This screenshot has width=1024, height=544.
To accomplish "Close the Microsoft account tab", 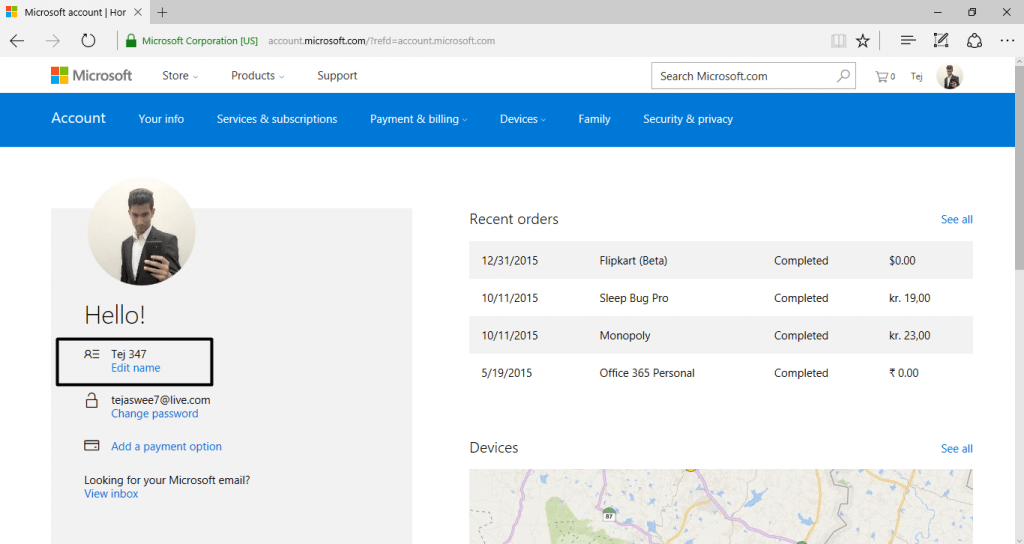I will point(138,12).
